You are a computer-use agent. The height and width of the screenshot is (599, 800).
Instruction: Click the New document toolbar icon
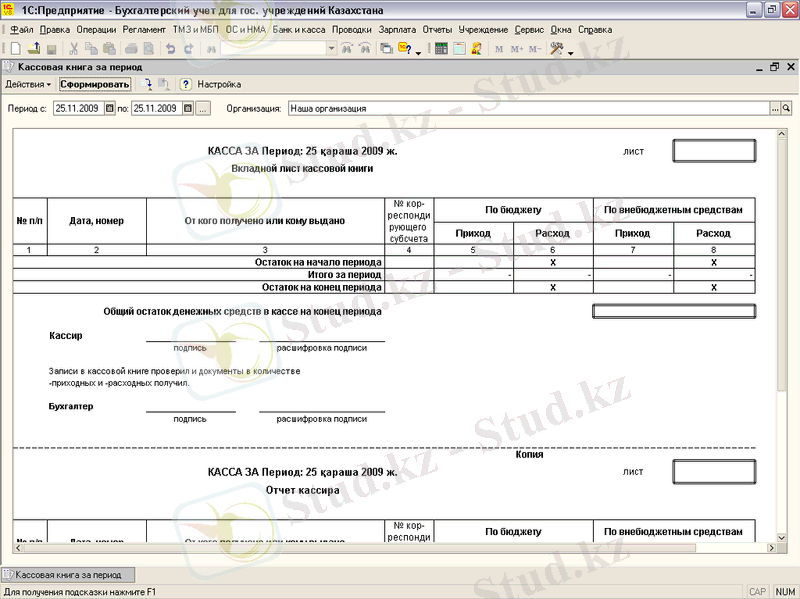tap(15, 48)
